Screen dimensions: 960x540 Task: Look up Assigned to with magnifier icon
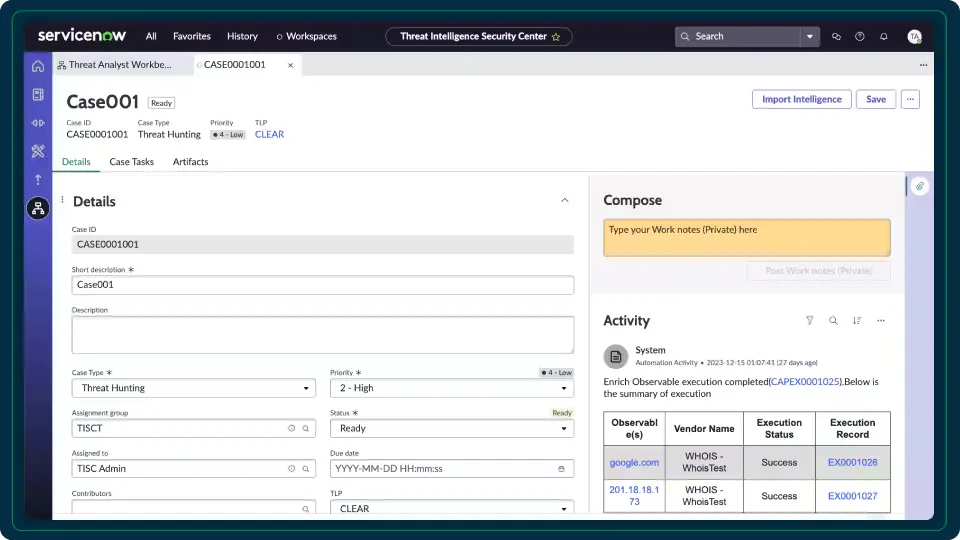[306, 469]
